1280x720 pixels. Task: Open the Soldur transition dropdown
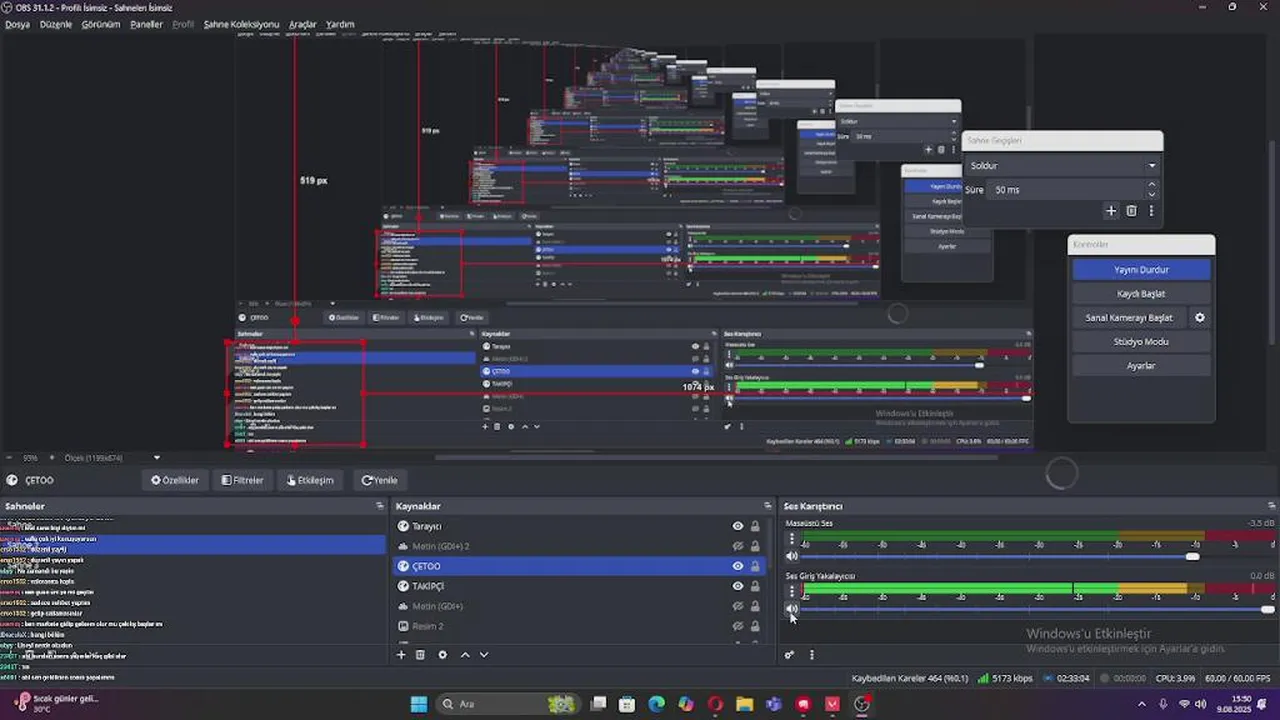[1062, 166]
